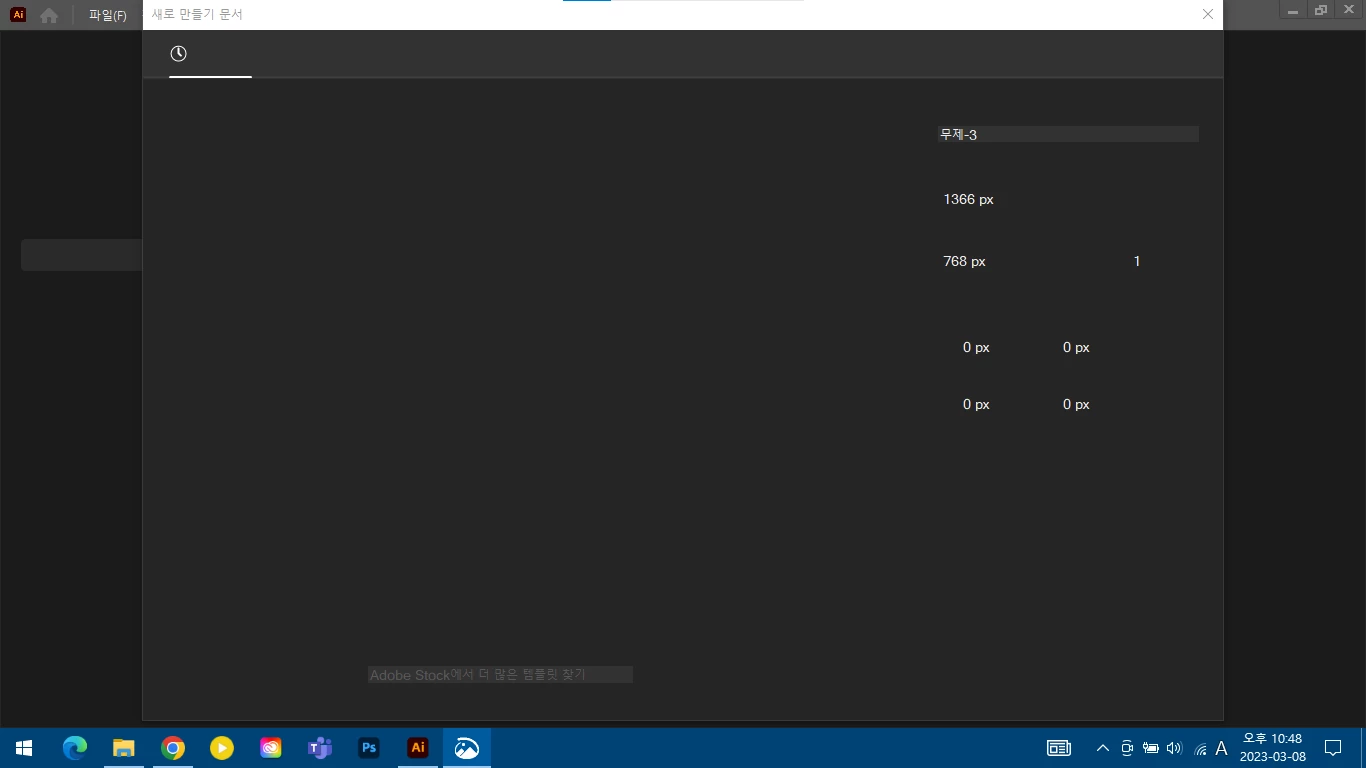Open the 파일(F) menu

point(108,15)
